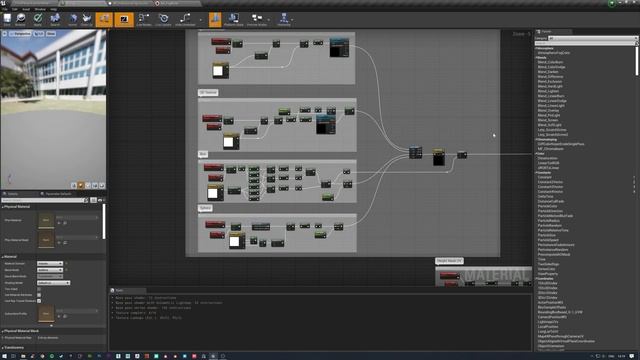Screen dimensions: 640x360
Task: Toggle the highlighted Live Preview toolbar button
Action: coord(124,19)
